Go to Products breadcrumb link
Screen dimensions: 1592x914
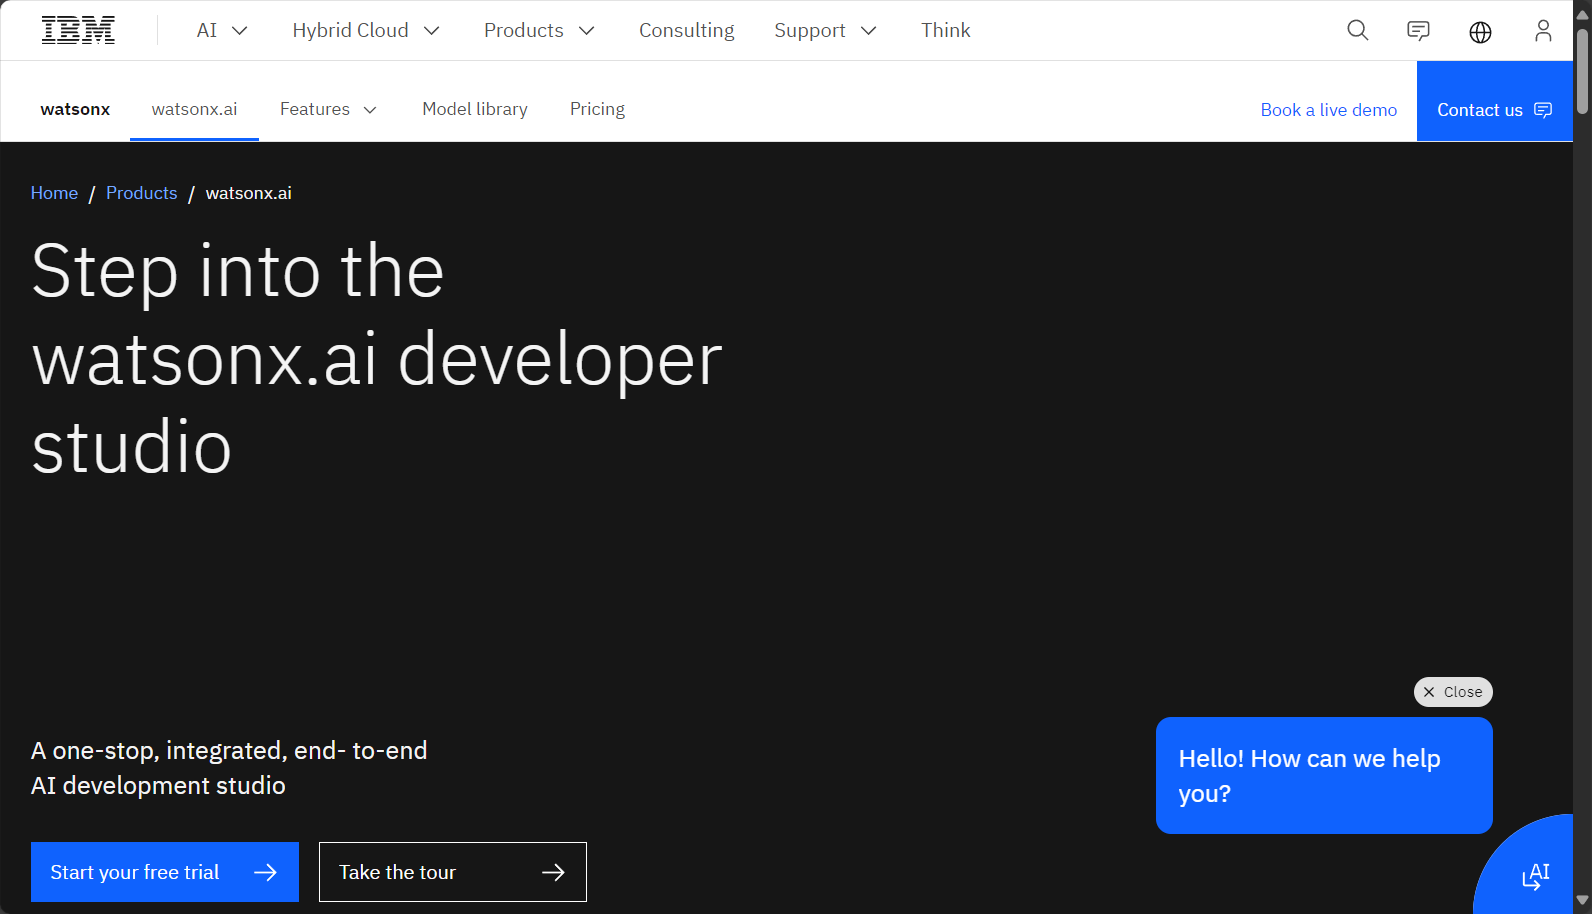pyautogui.click(x=141, y=193)
